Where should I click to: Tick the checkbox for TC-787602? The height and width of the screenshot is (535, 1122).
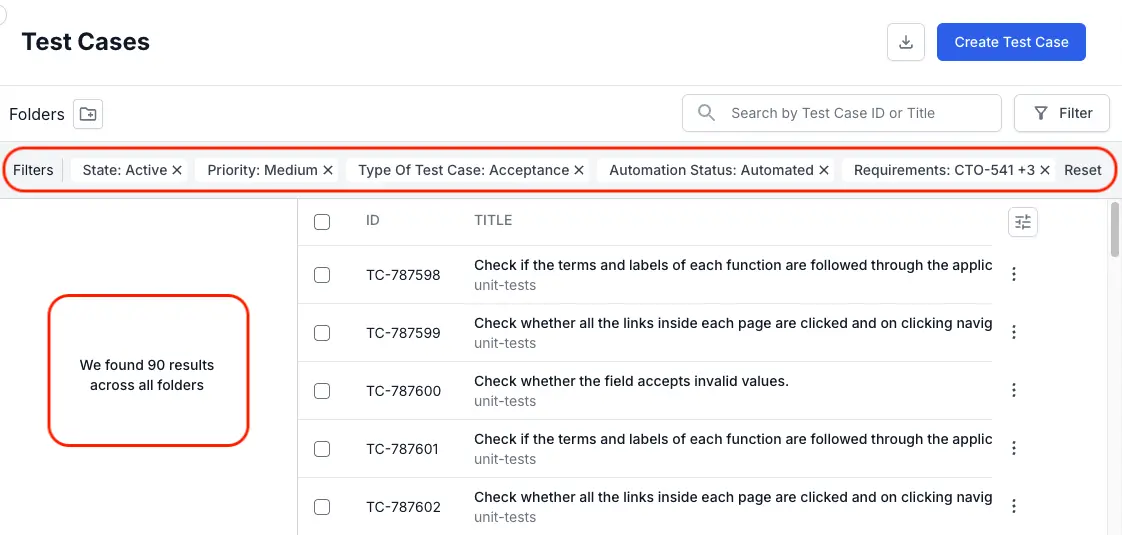coord(322,507)
